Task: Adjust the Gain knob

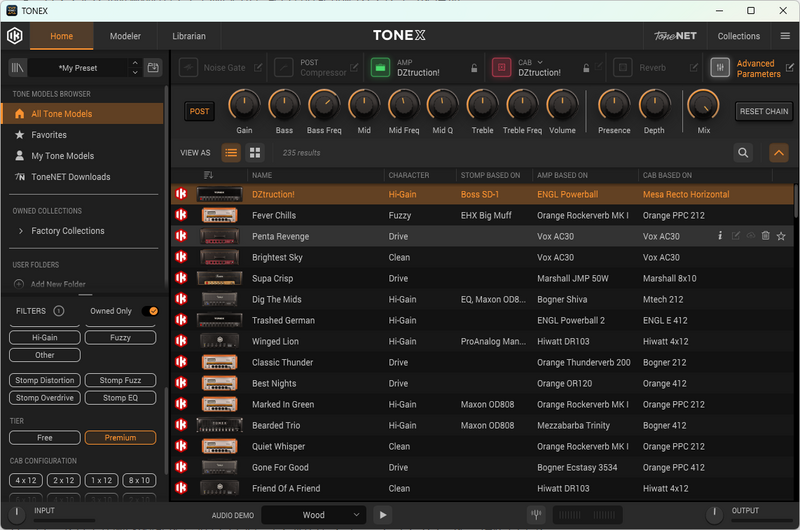Action: pos(244,106)
